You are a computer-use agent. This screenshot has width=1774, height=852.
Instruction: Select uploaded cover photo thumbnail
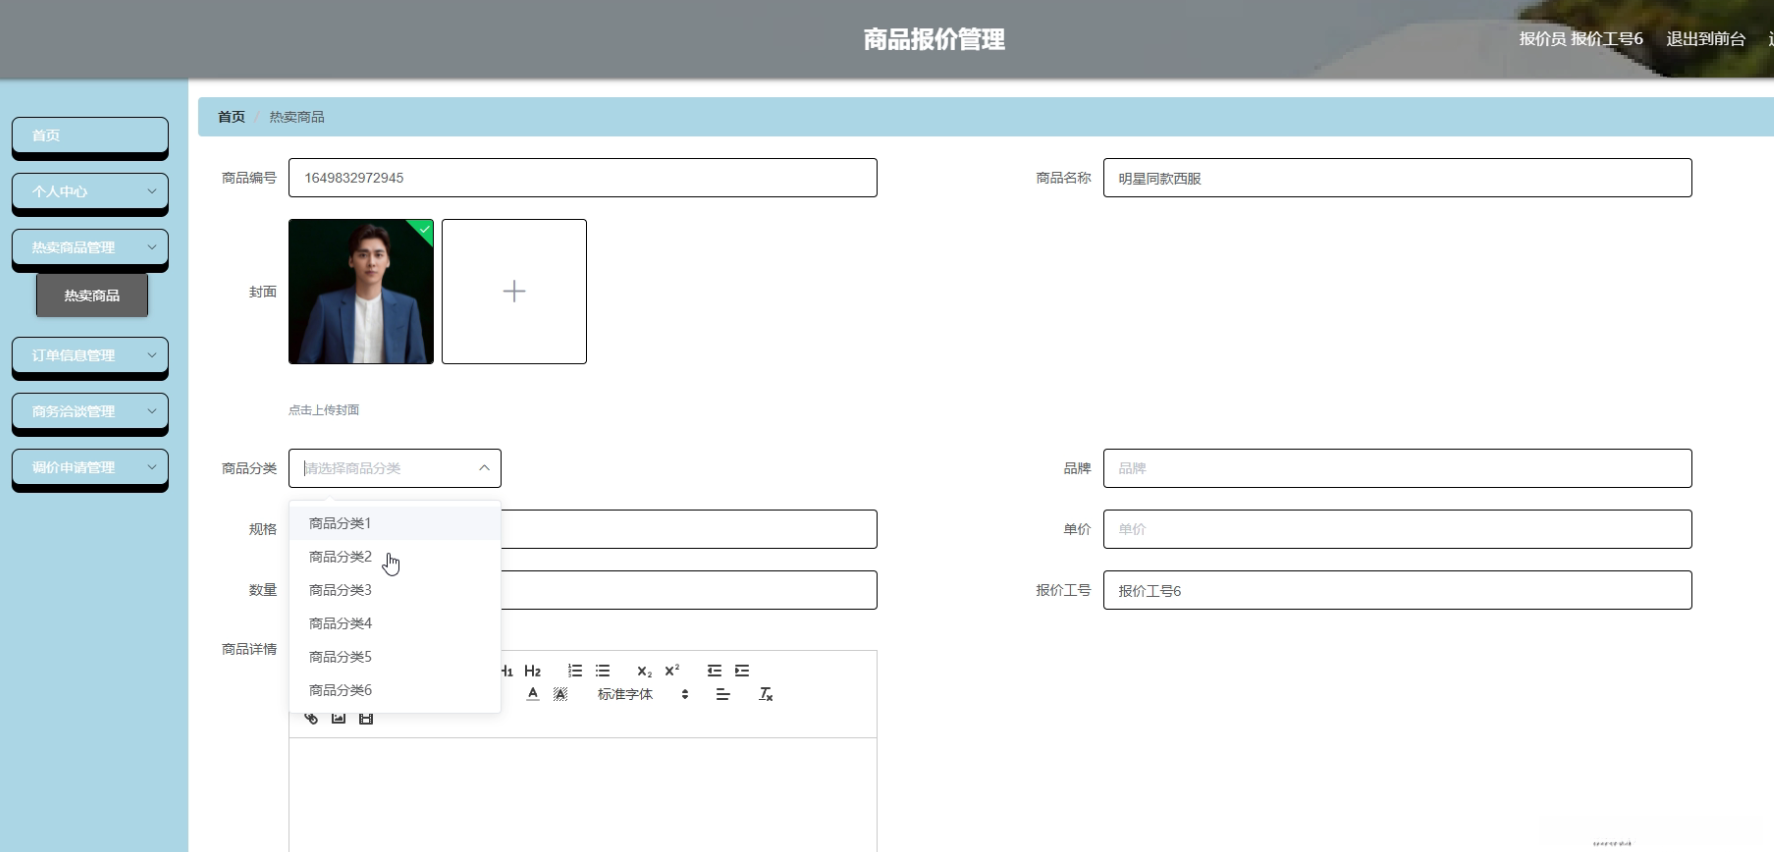361,291
